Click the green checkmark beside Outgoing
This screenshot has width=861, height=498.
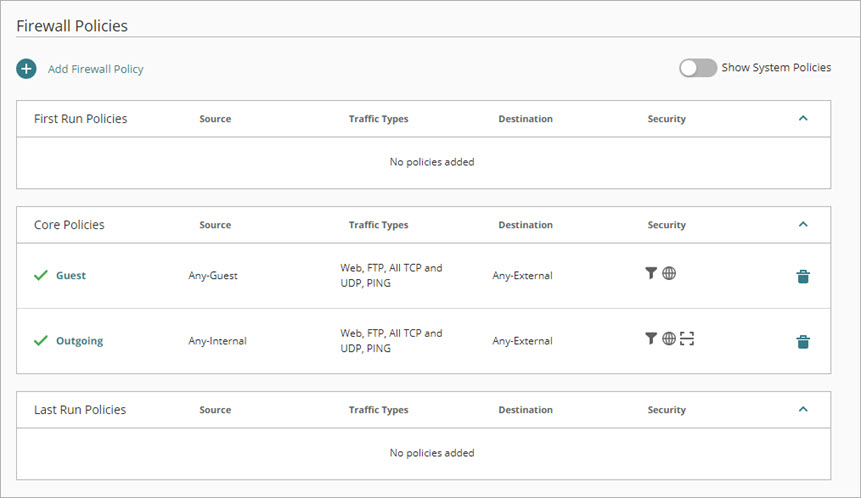tap(41, 341)
